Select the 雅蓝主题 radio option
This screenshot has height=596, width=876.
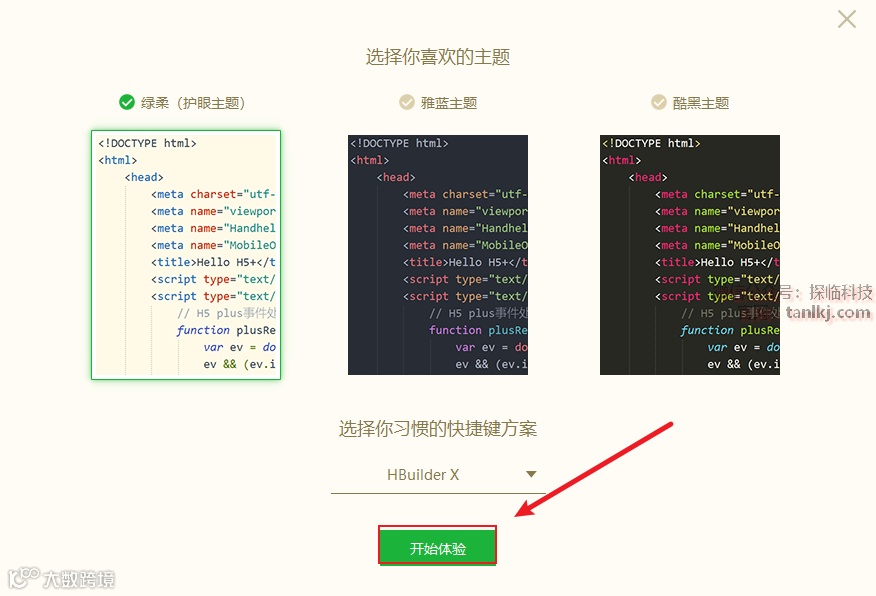click(x=407, y=102)
